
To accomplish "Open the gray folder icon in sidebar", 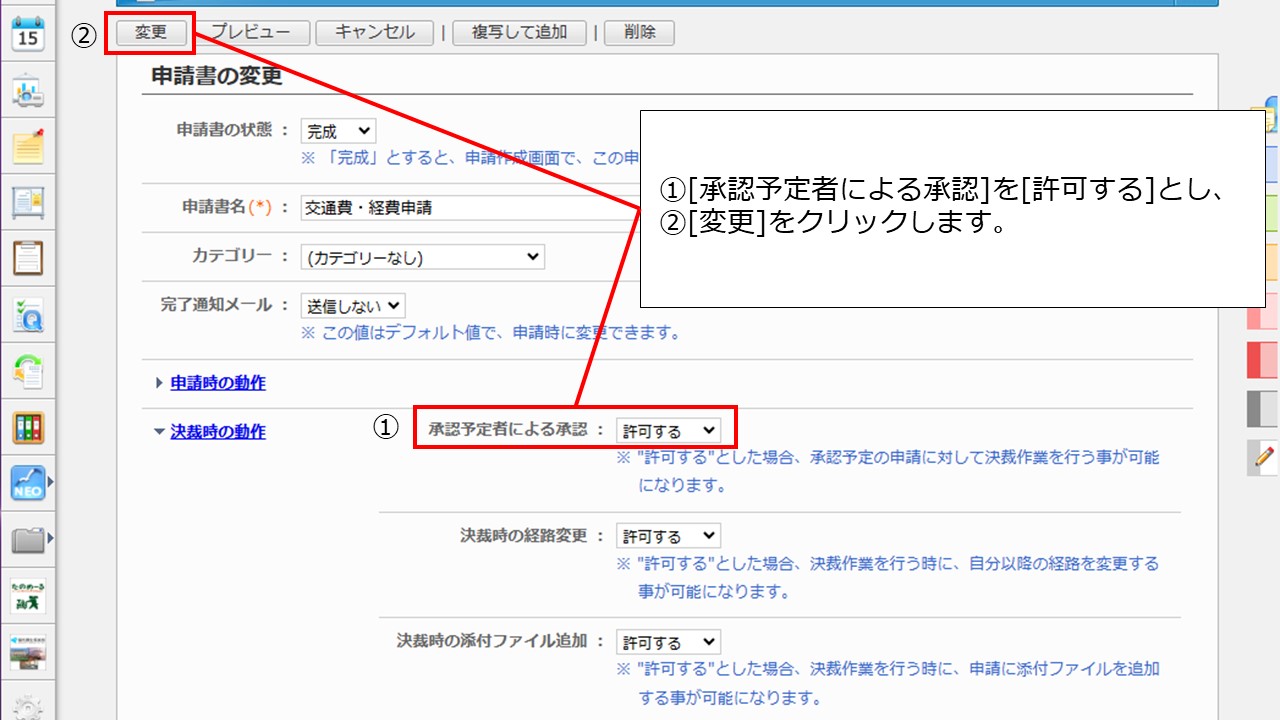I will pos(28,541).
